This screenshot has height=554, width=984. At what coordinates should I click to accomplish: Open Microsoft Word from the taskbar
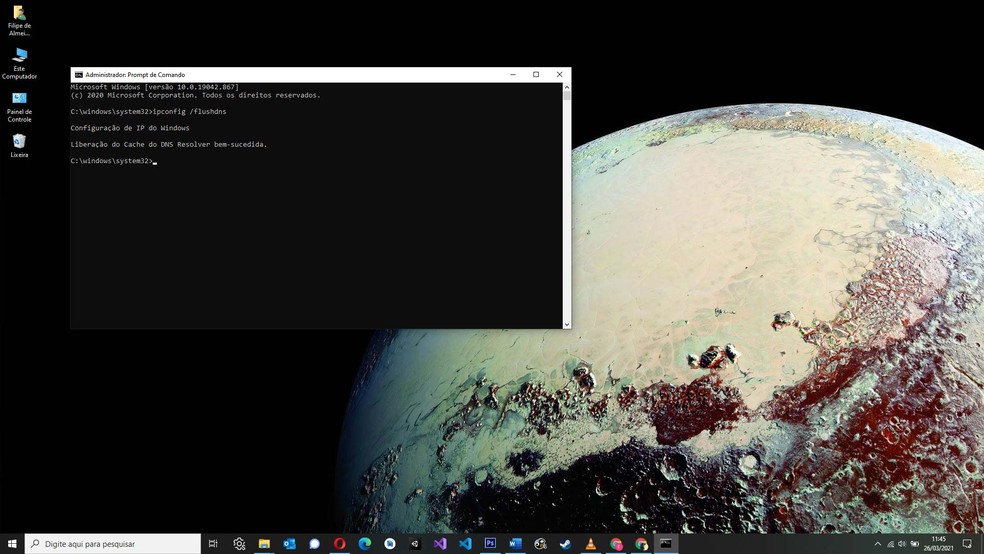point(515,543)
